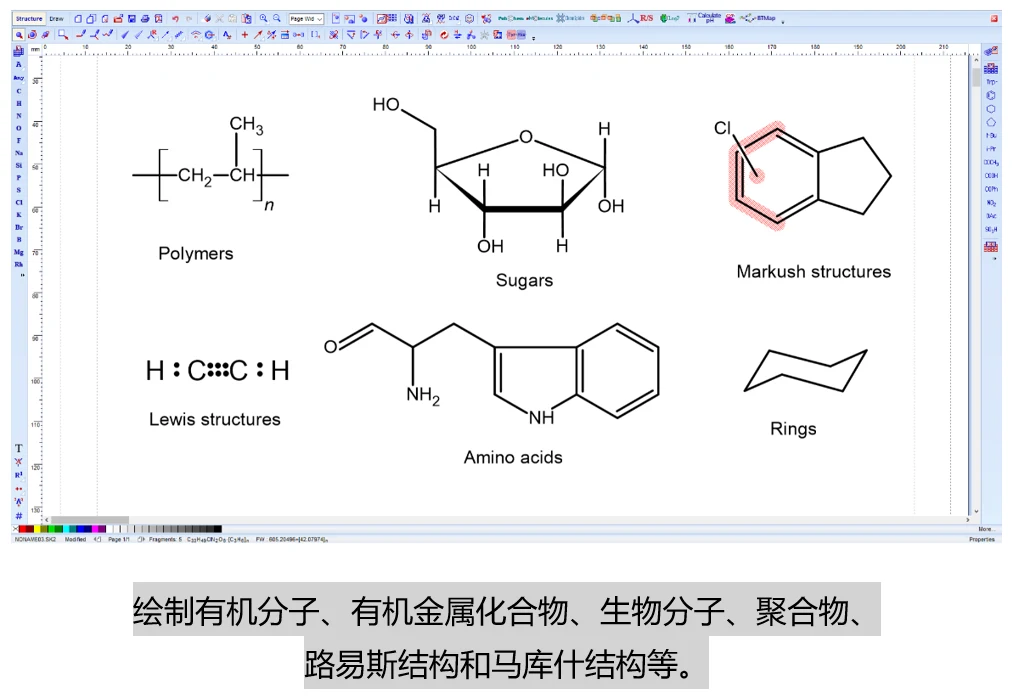Pick the cyan color swatch
1012x697 pixels.
click(x=67, y=529)
